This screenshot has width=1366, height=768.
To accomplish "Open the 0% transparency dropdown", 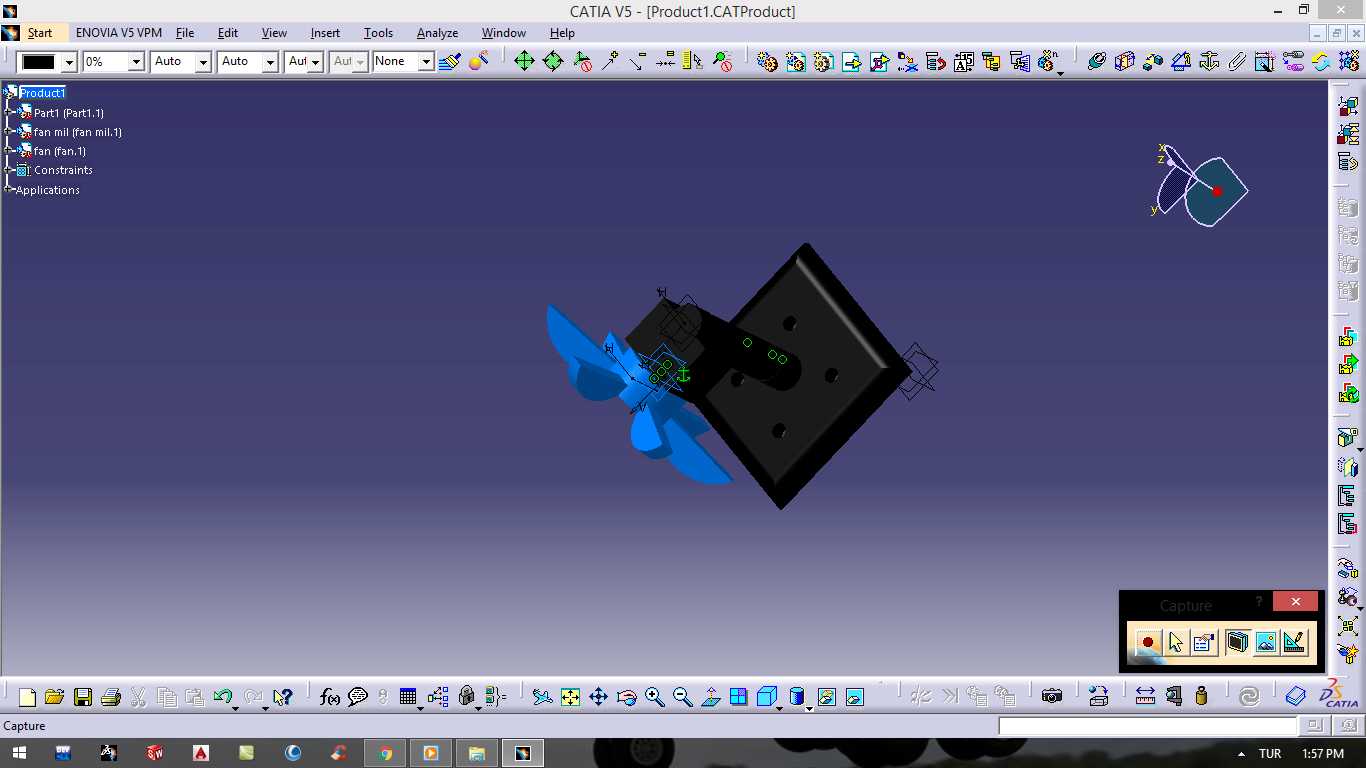I will 136,62.
